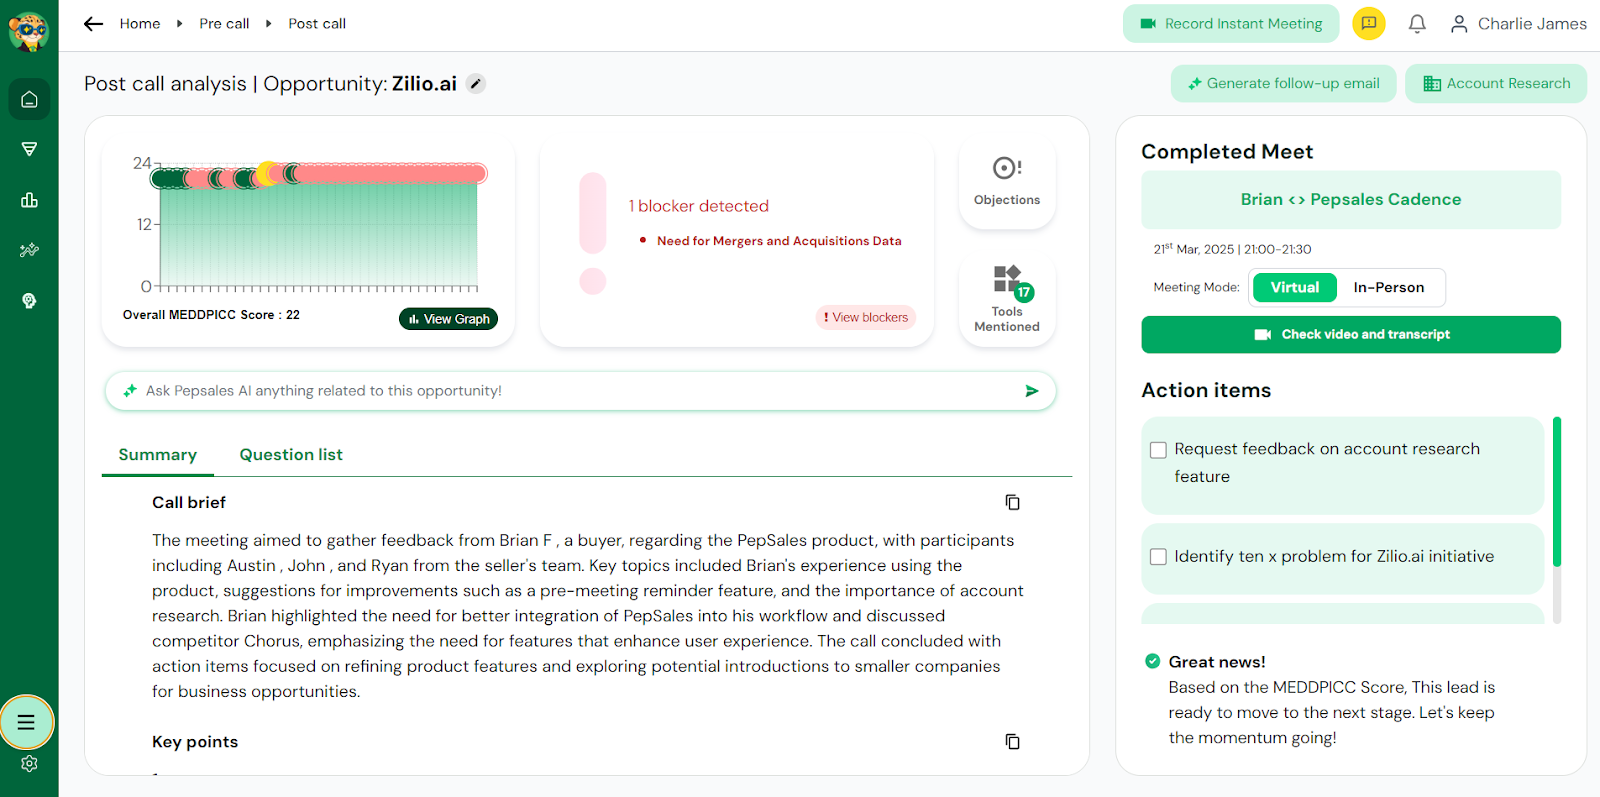Go back using the left arrow
The height and width of the screenshot is (797, 1600).
tap(94, 24)
